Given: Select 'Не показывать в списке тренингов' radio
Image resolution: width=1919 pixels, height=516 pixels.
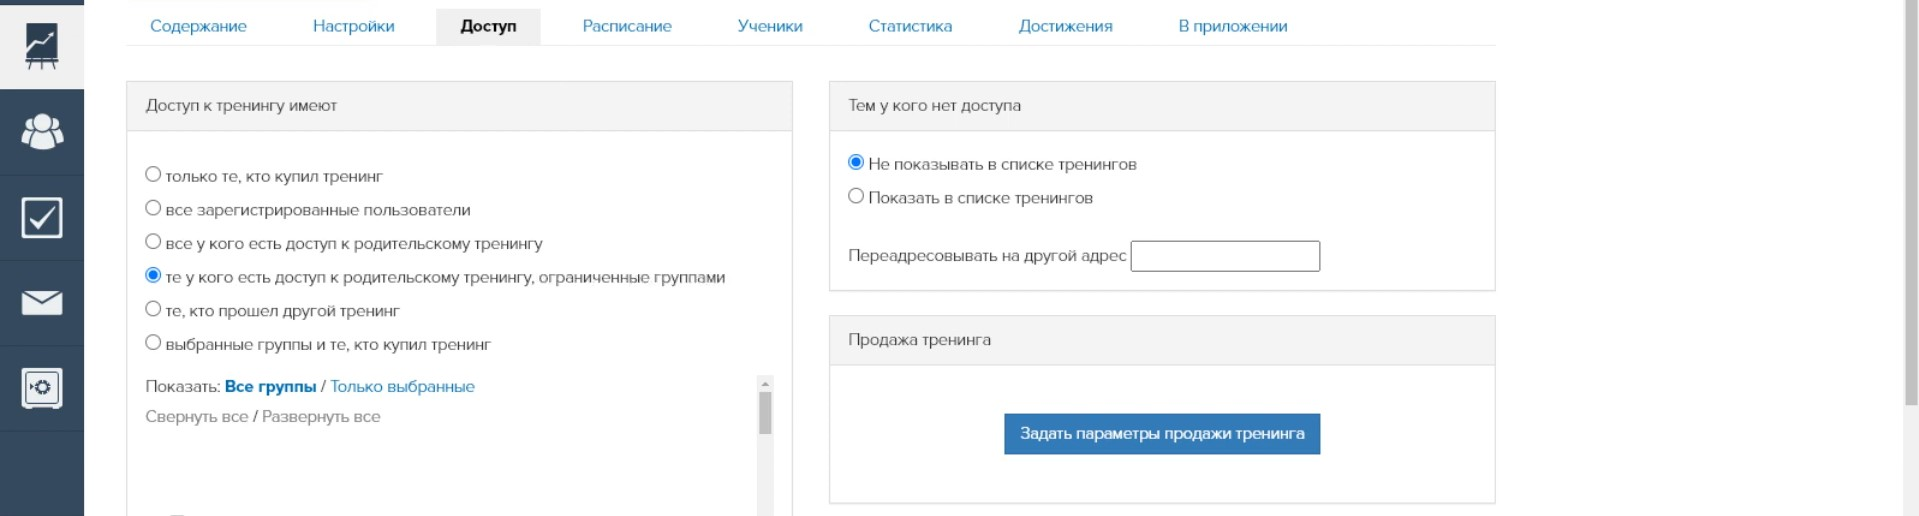Looking at the screenshot, I should (x=856, y=162).
